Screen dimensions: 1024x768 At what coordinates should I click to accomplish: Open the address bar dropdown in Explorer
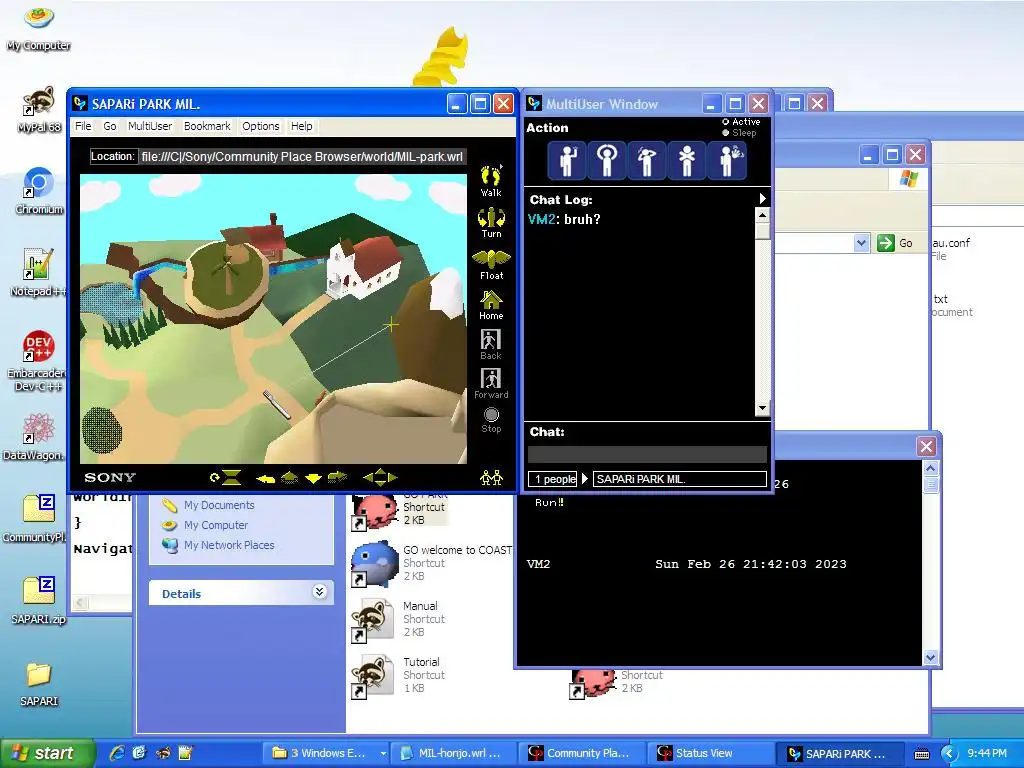(x=861, y=243)
